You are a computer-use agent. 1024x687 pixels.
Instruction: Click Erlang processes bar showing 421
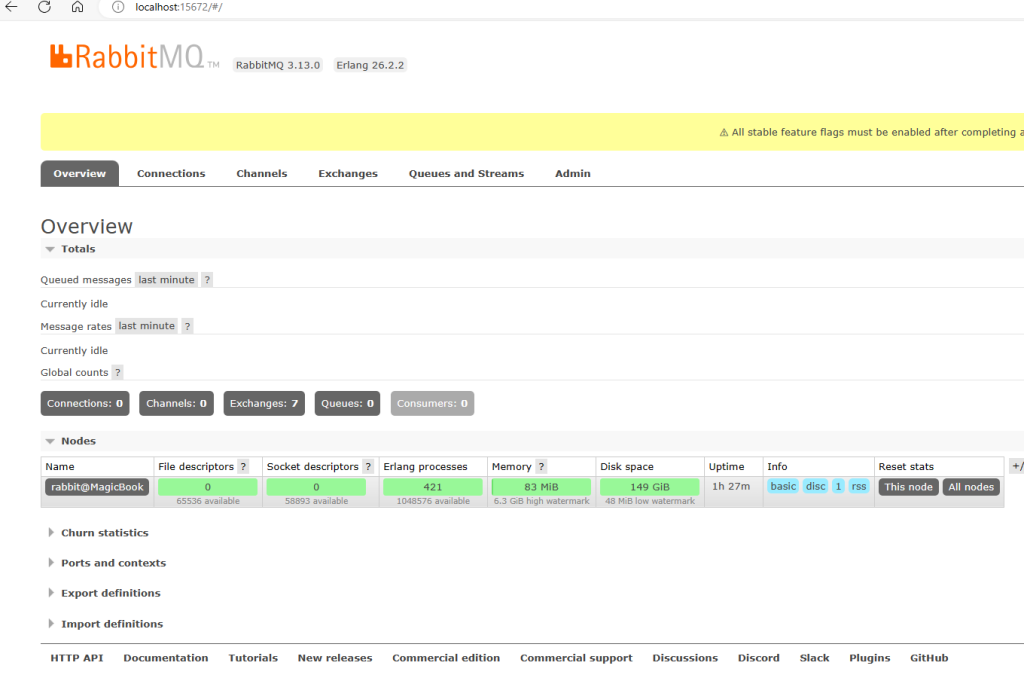(x=433, y=487)
